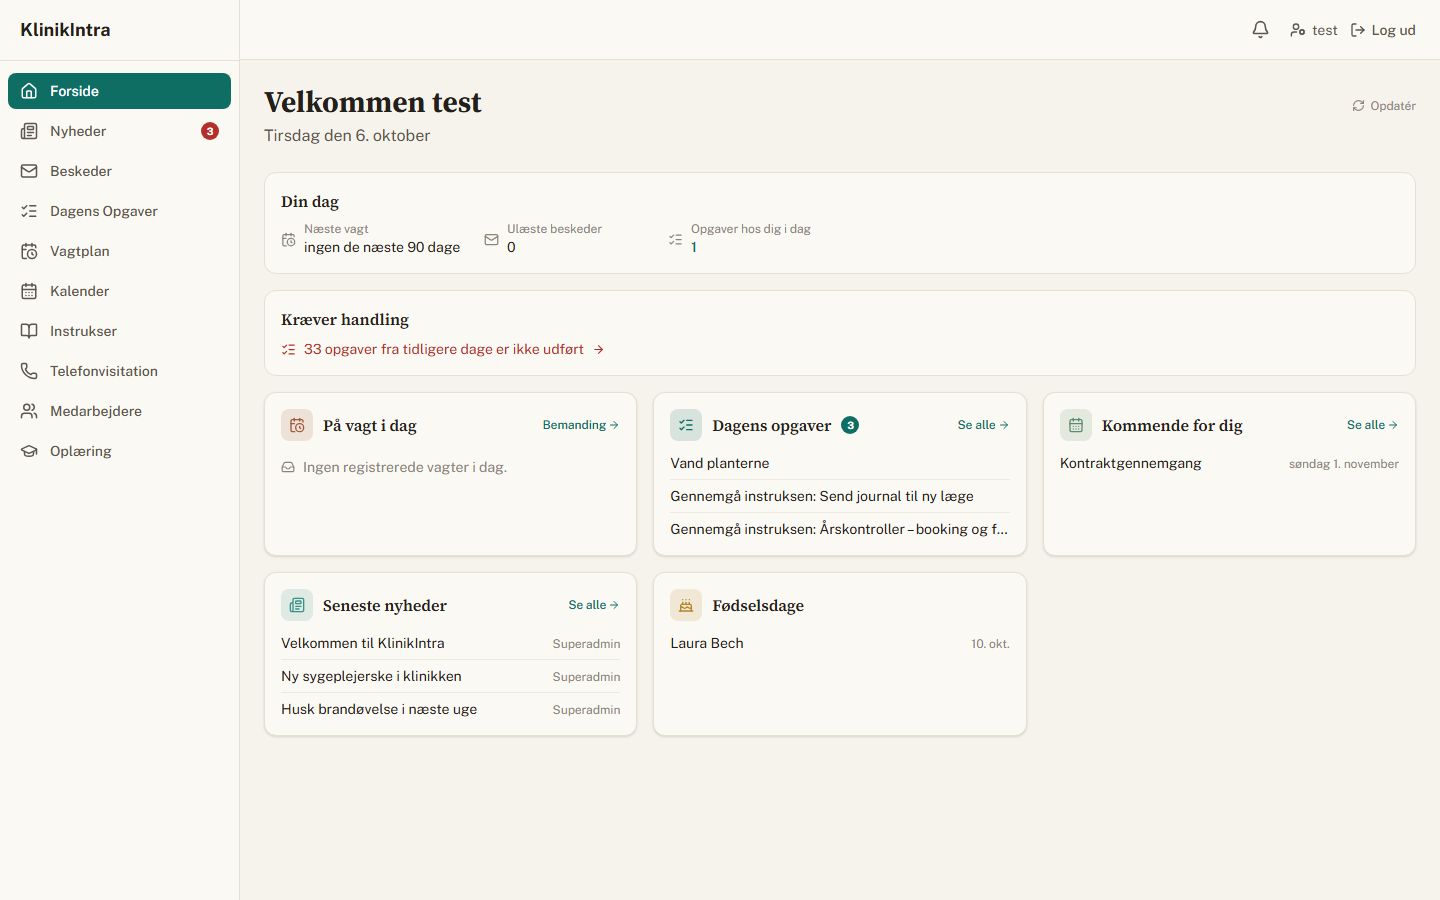Click the Ulæste beskeder count
1440x900 pixels.
pyautogui.click(x=511, y=247)
